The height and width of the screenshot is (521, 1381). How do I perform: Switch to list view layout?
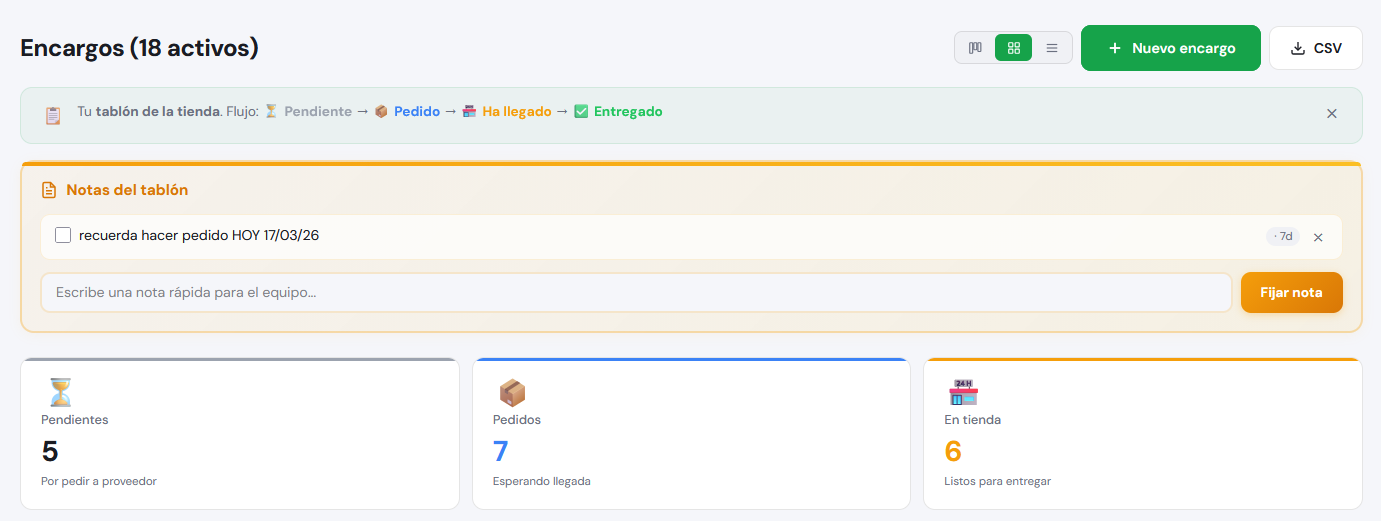click(1051, 48)
